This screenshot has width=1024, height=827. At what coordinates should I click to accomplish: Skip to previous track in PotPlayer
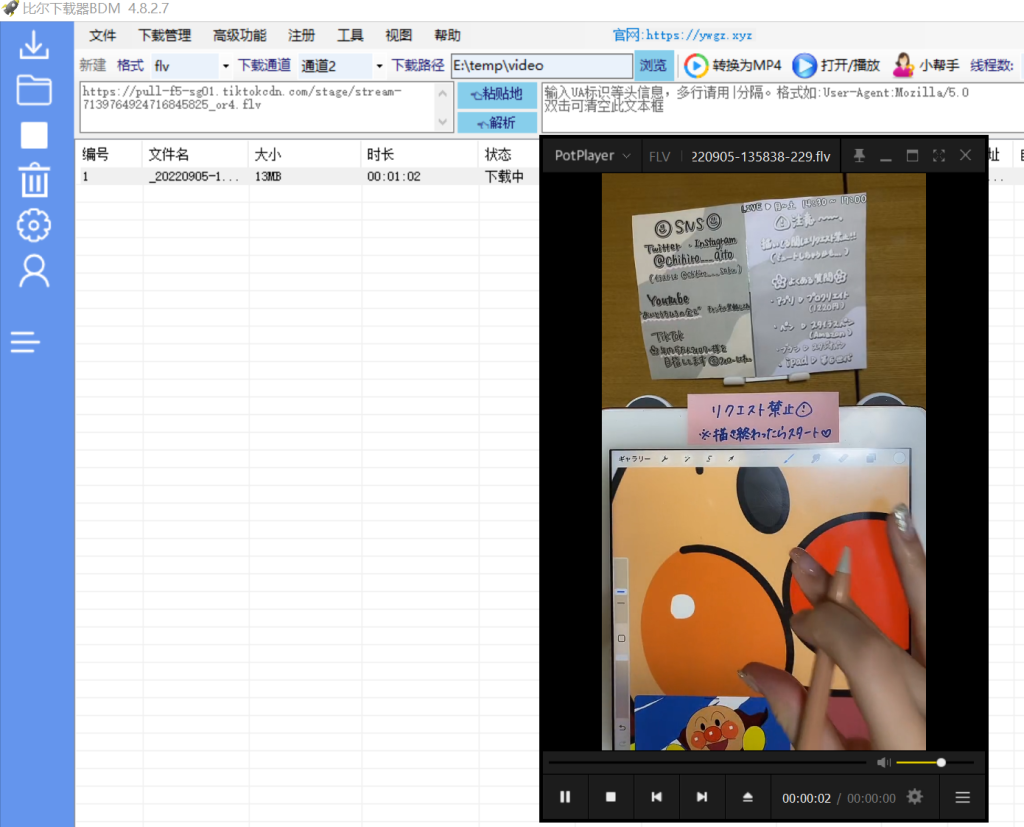pyautogui.click(x=656, y=796)
